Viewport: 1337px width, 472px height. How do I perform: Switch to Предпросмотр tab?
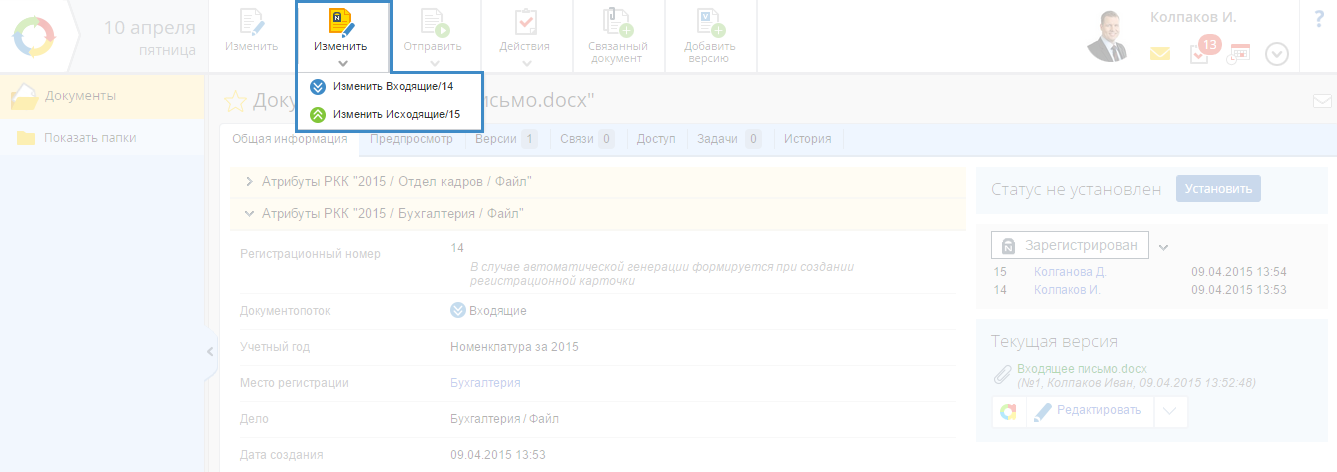point(410,139)
